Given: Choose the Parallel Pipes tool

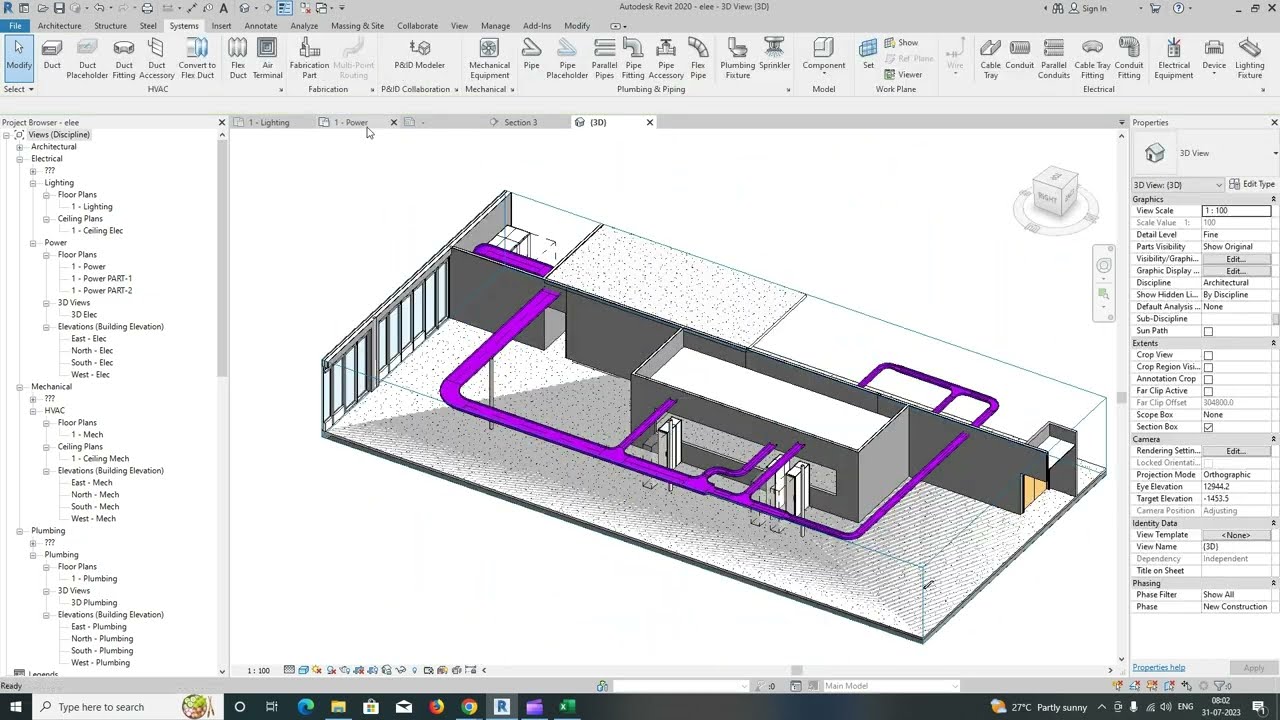Looking at the screenshot, I should [x=604, y=59].
